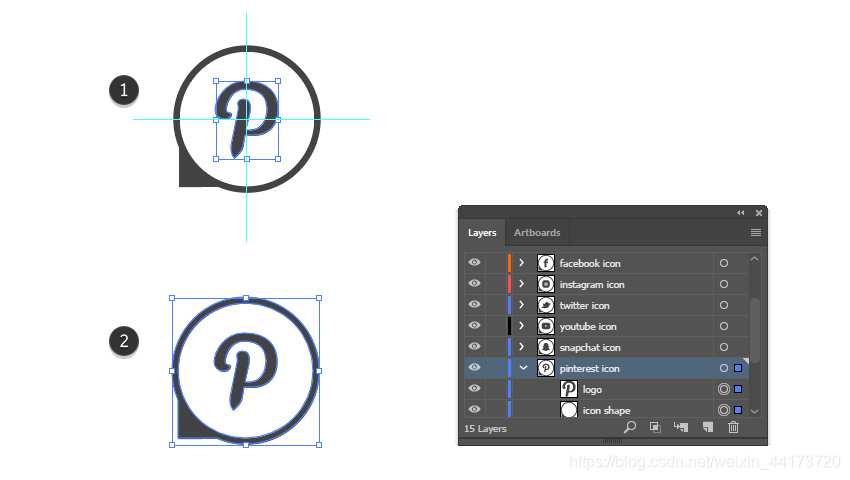850x480 pixels.
Task: Toggle visibility of the logo sublayer
Action: click(x=474, y=389)
